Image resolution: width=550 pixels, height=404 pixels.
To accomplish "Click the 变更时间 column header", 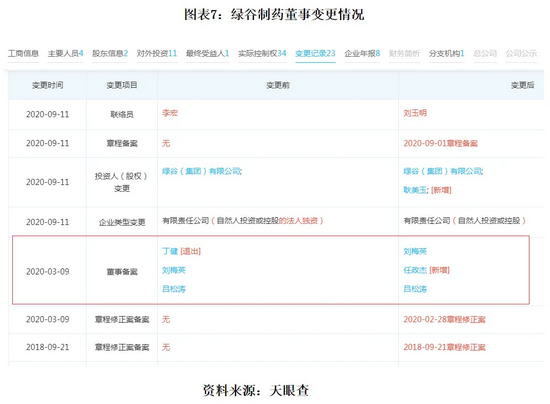I will coord(48,85).
